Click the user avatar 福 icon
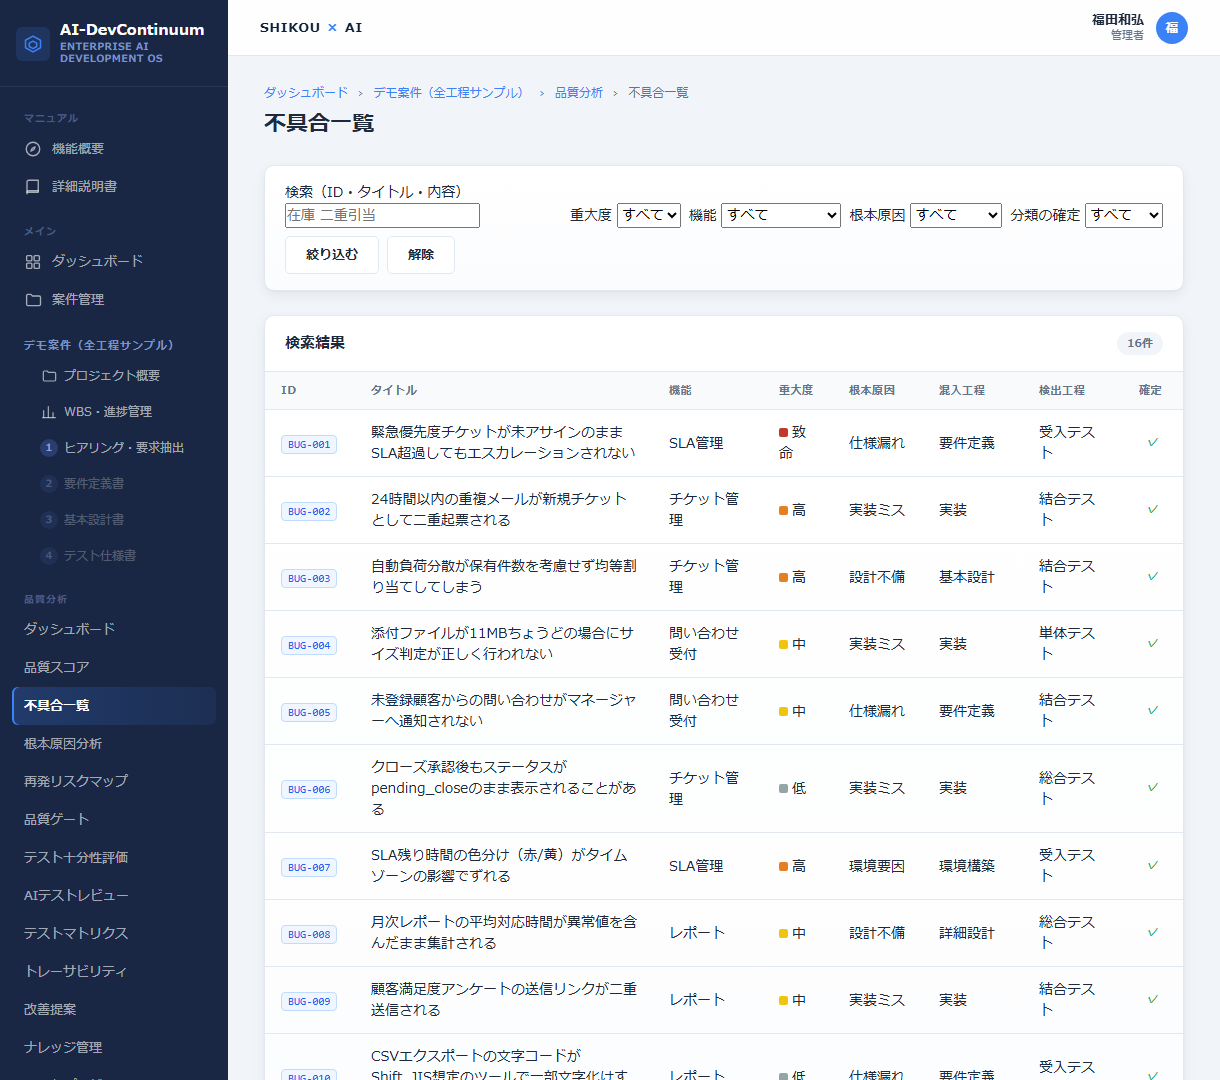1220x1080 pixels. [x=1172, y=28]
